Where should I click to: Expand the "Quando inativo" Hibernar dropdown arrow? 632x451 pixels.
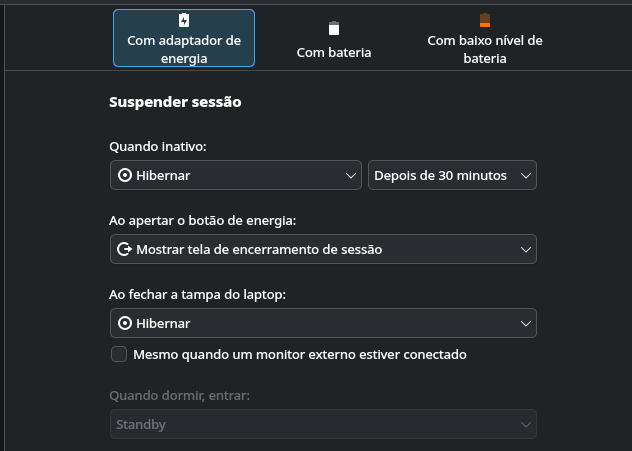click(351, 176)
